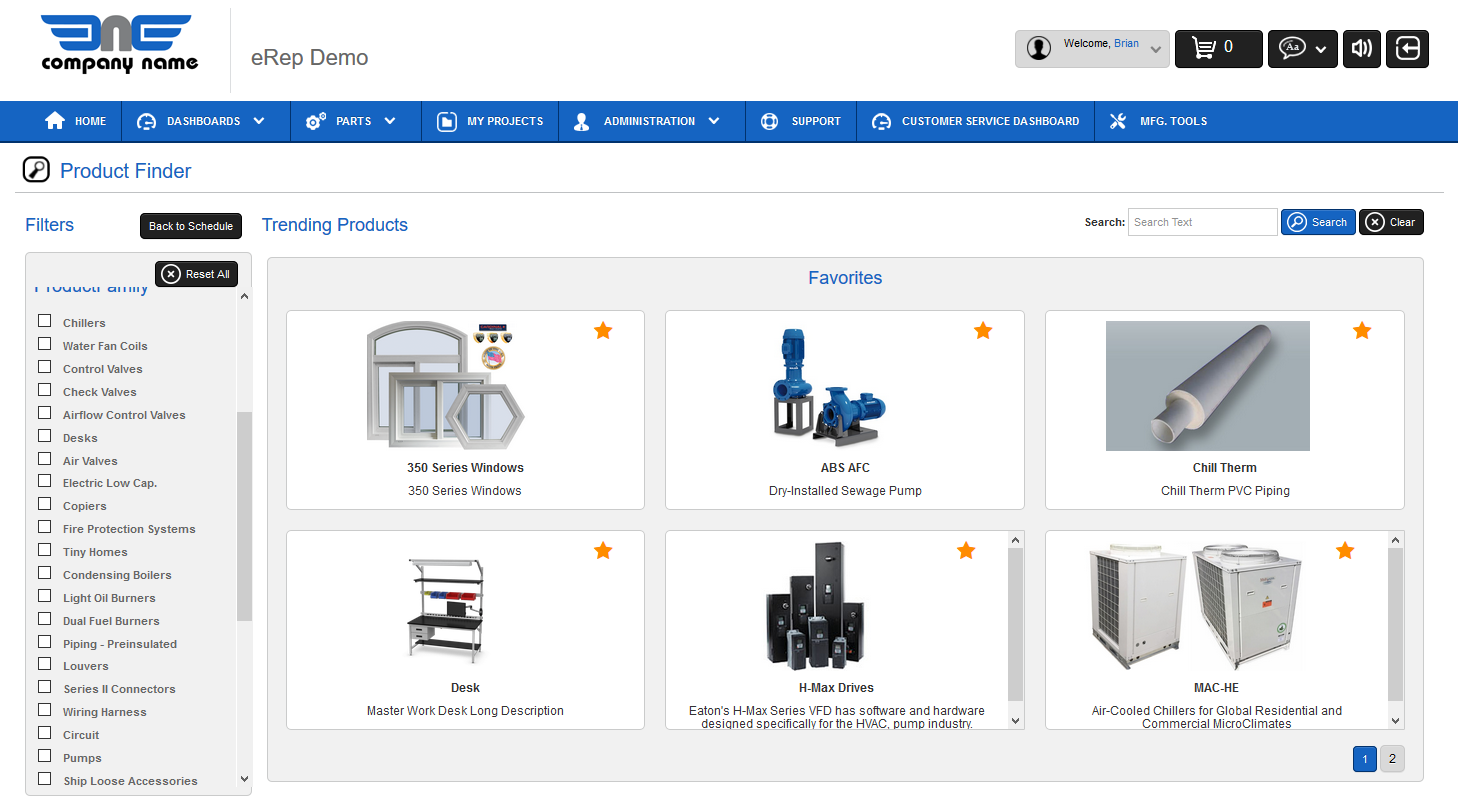1458x801 pixels.
Task: Go to Customer Service Dashboard
Action: [976, 121]
